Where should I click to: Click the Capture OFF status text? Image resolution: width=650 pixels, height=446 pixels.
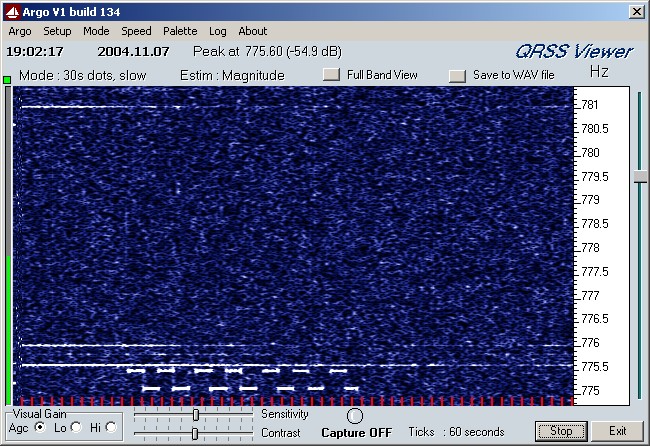point(357,433)
